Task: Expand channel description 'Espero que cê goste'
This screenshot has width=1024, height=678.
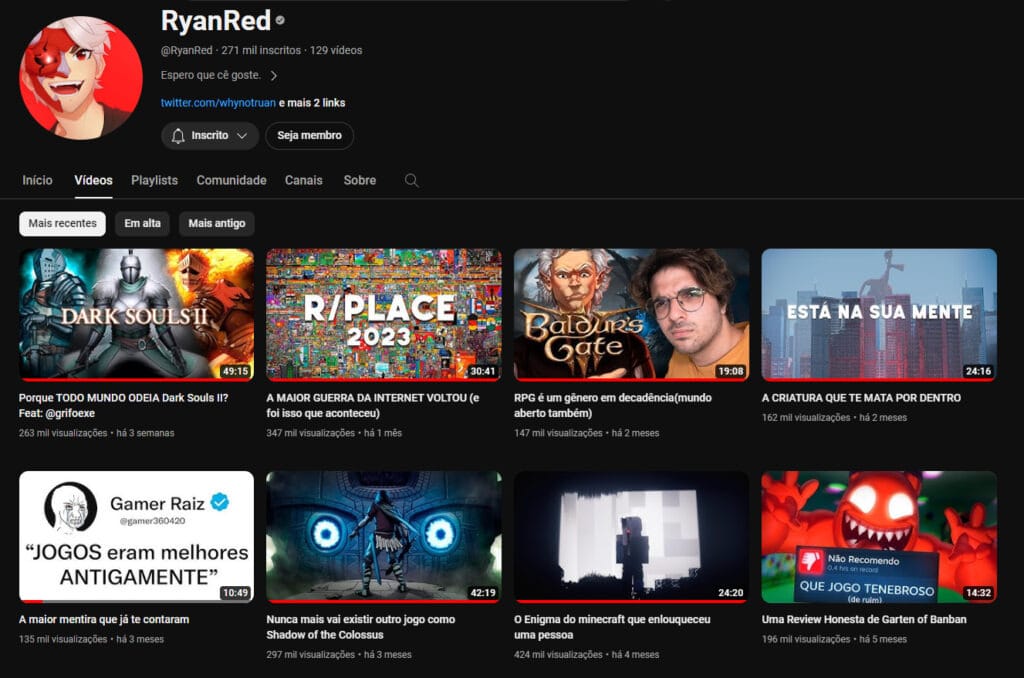Action: [273, 75]
